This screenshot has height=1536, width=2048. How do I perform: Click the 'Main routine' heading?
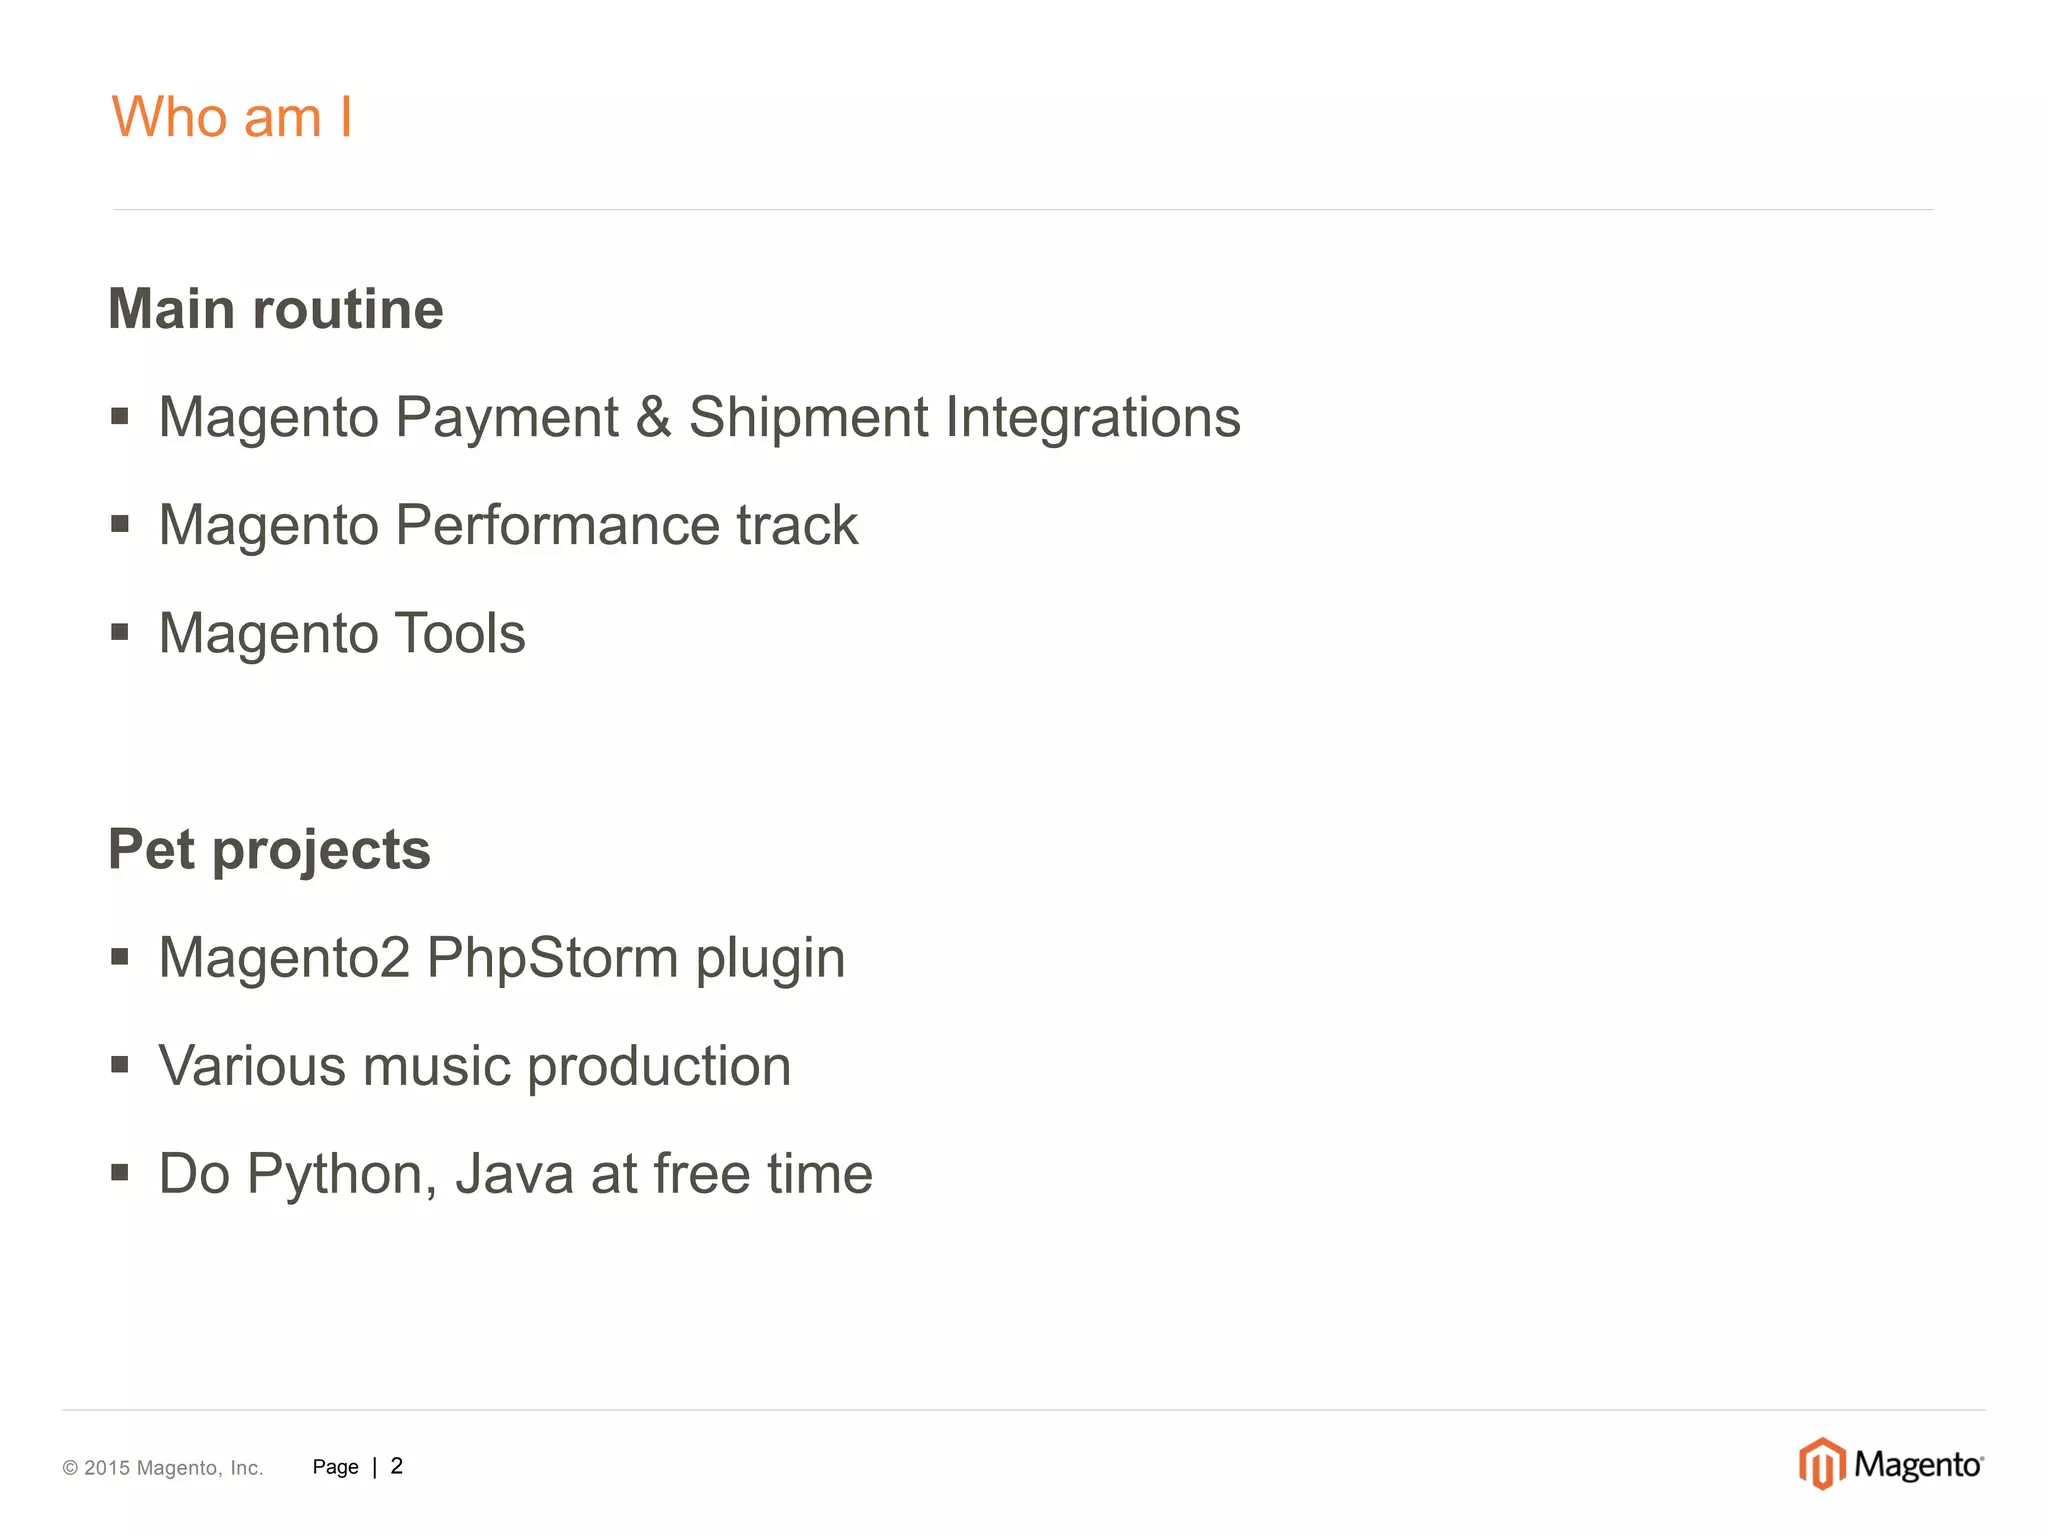click(275, 308)
